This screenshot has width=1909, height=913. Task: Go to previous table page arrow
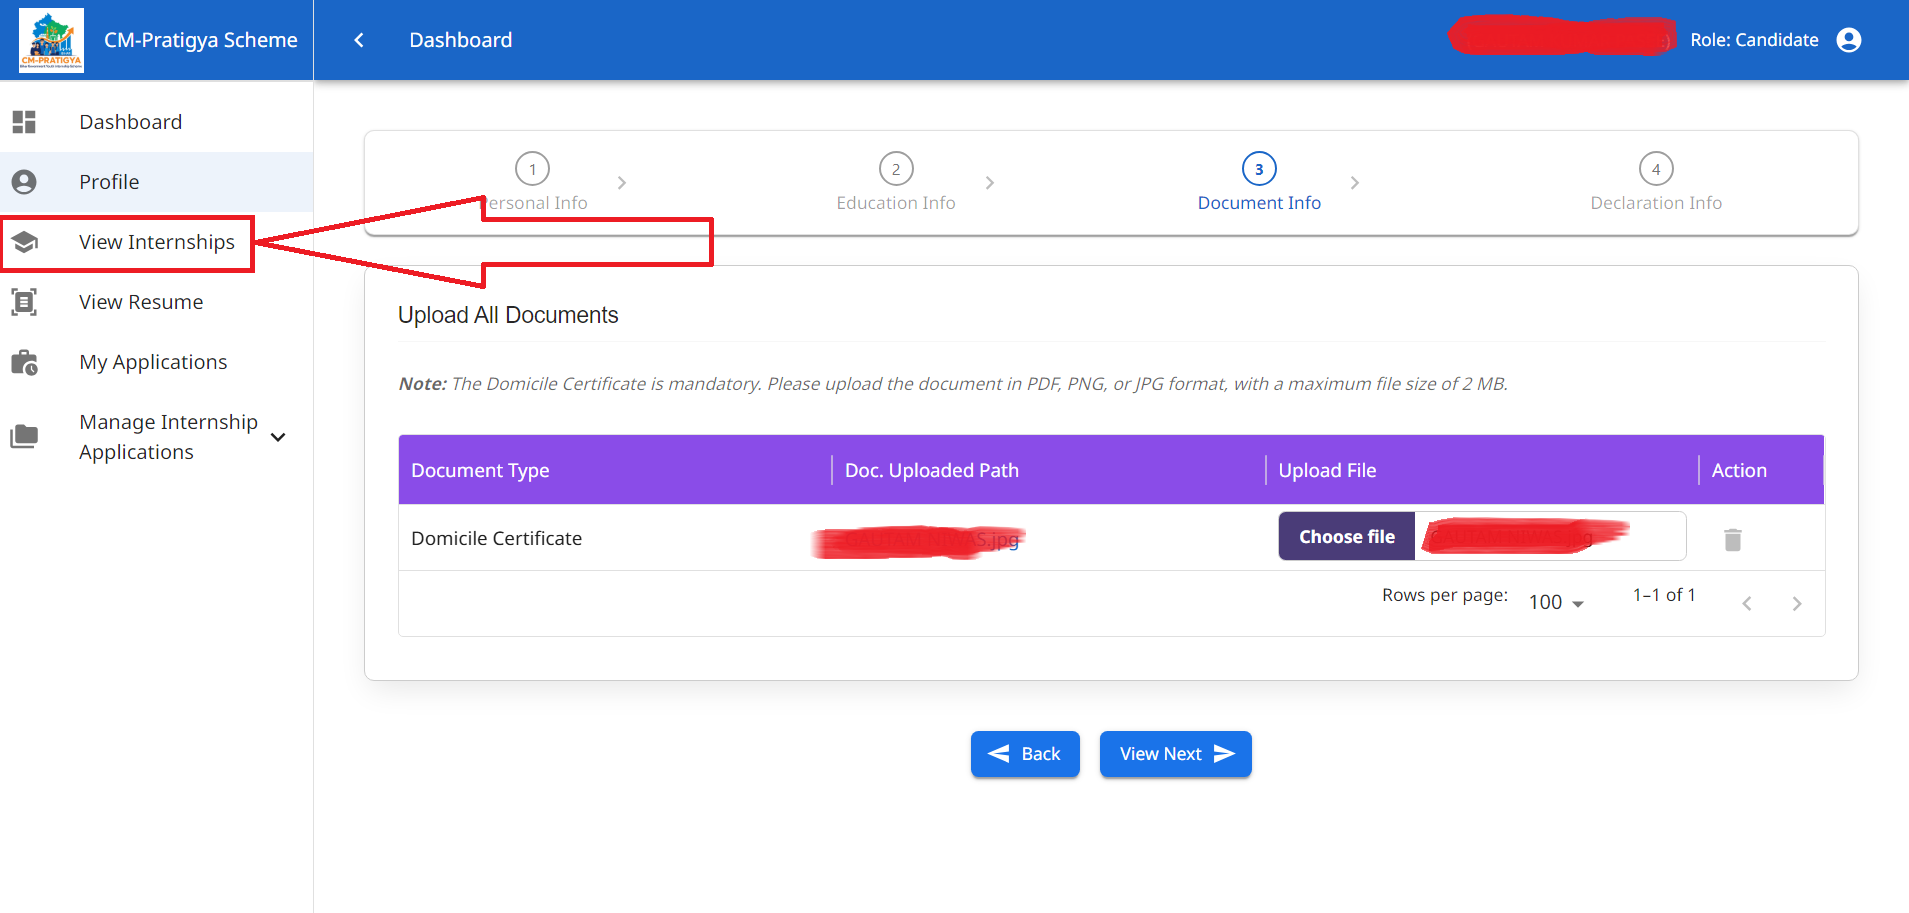pyautogui.click(x=1747, y=603)
